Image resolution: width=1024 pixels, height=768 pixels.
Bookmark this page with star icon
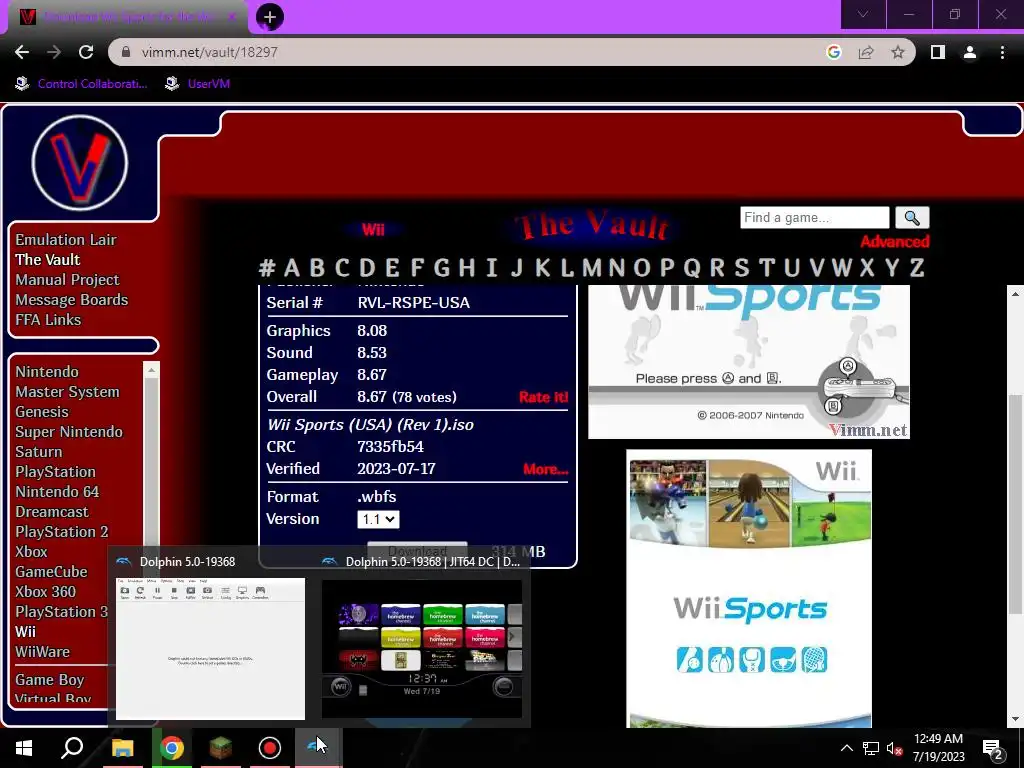click(x=898, y=52)
